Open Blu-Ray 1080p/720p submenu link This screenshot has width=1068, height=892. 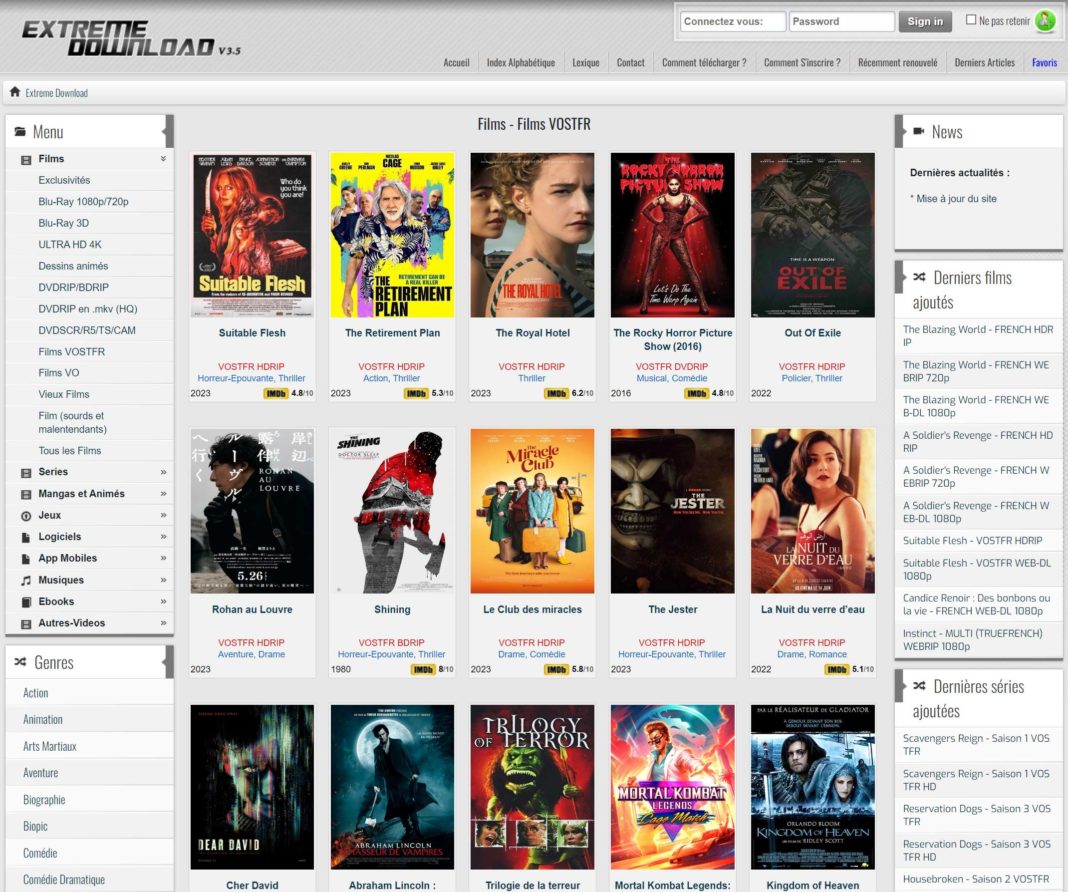click(83, 202)
